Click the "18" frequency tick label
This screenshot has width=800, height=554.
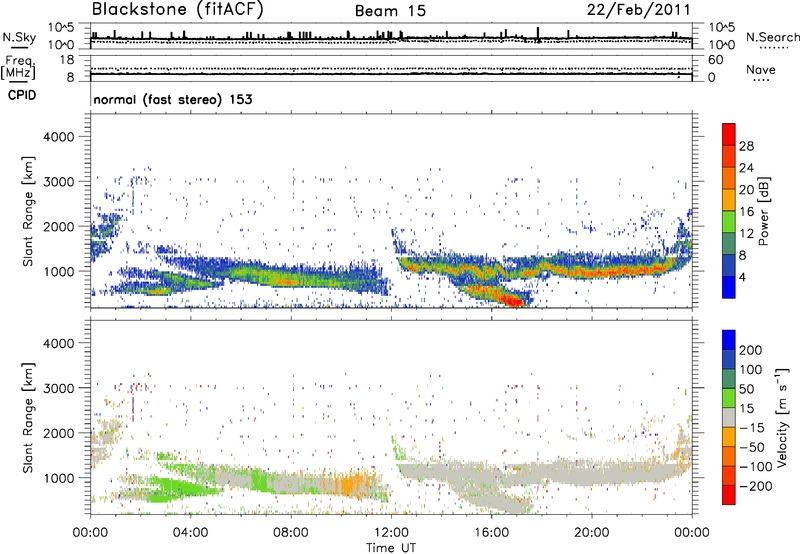point(67,60)
